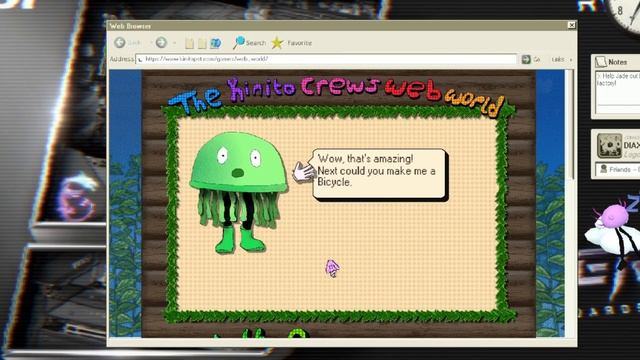Click the Forward arrow button
The image size is (640, 360).
pyautogui.click(x=161, y=42)
